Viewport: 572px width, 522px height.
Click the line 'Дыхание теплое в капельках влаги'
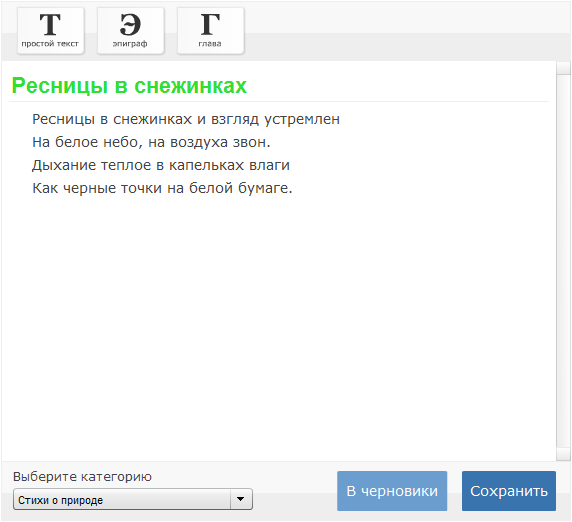click(161, 165)
